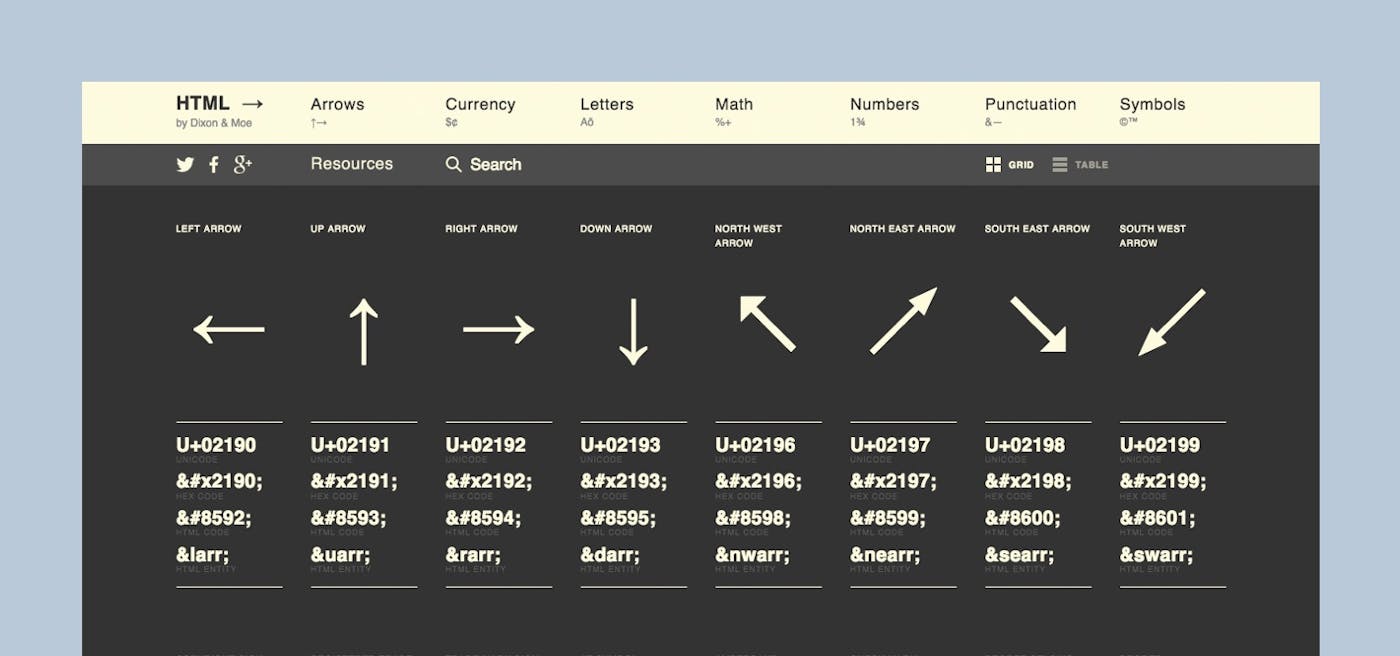Screen dimensions: 1400x656
Task: Click the Google+ share icon
Action: (x=242, y=164)
